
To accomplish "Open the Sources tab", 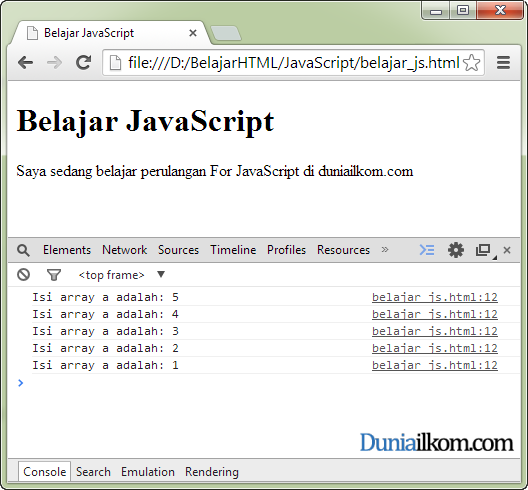I will click(x=178, y=250).
